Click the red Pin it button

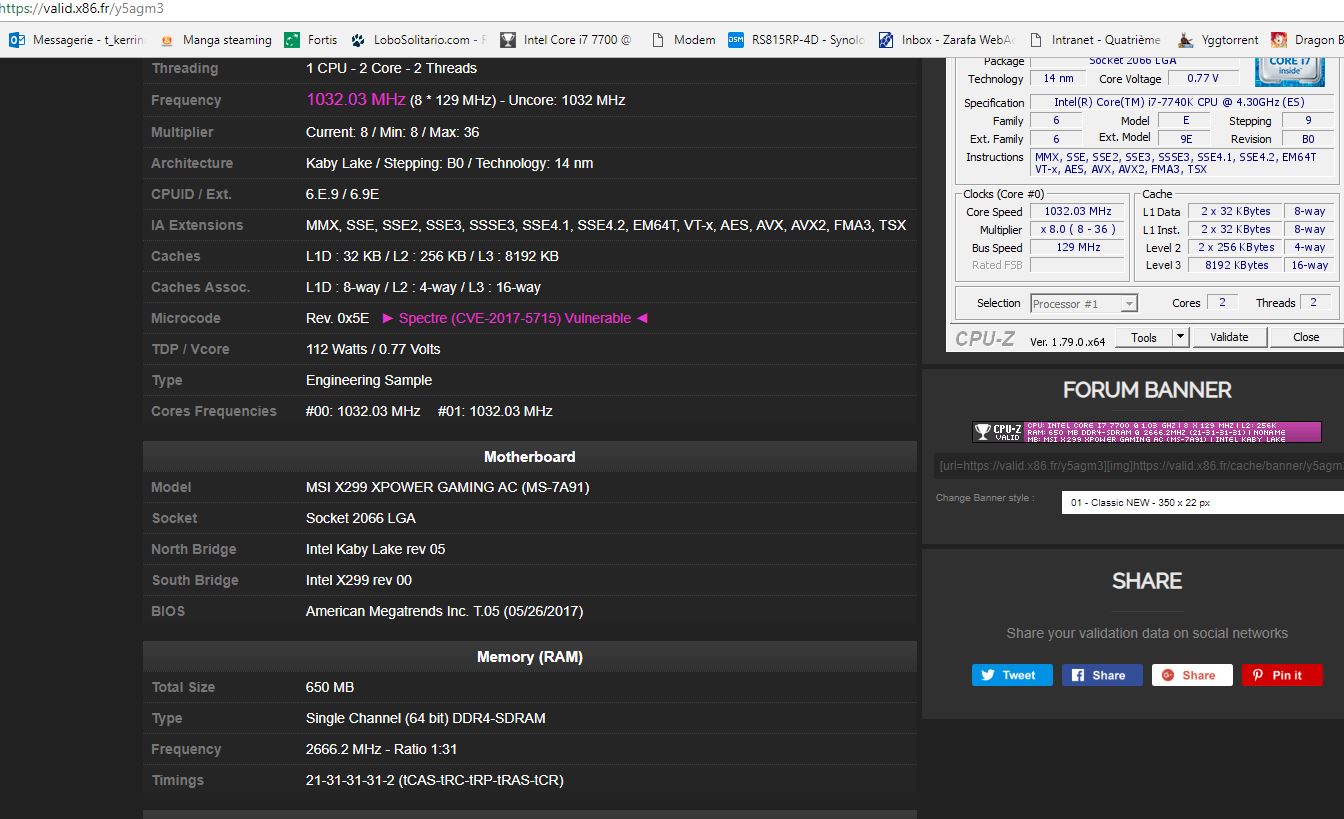1282,675
